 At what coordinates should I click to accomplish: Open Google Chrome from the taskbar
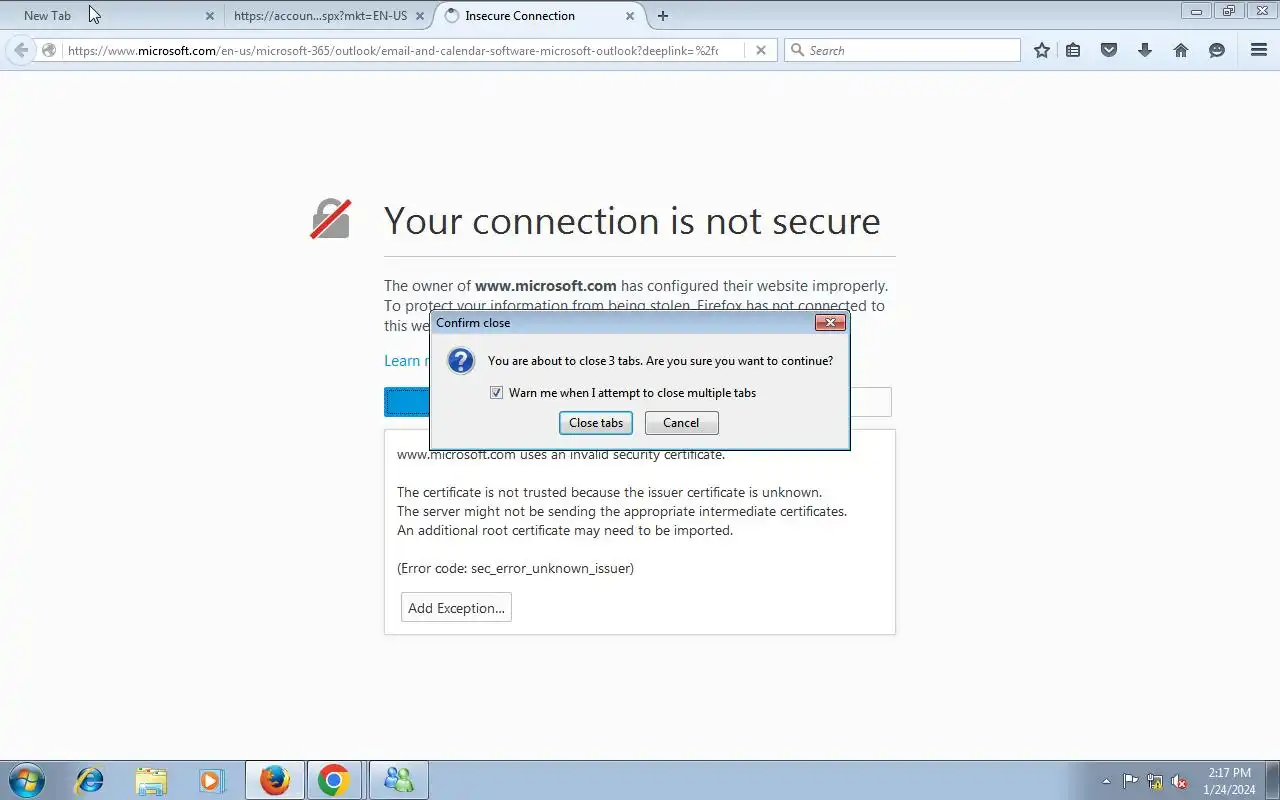(x=333, y=780)
